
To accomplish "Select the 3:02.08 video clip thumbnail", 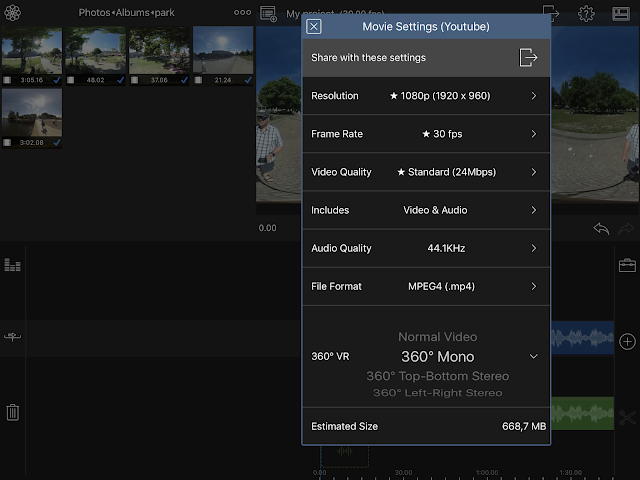I will point(32,118).
